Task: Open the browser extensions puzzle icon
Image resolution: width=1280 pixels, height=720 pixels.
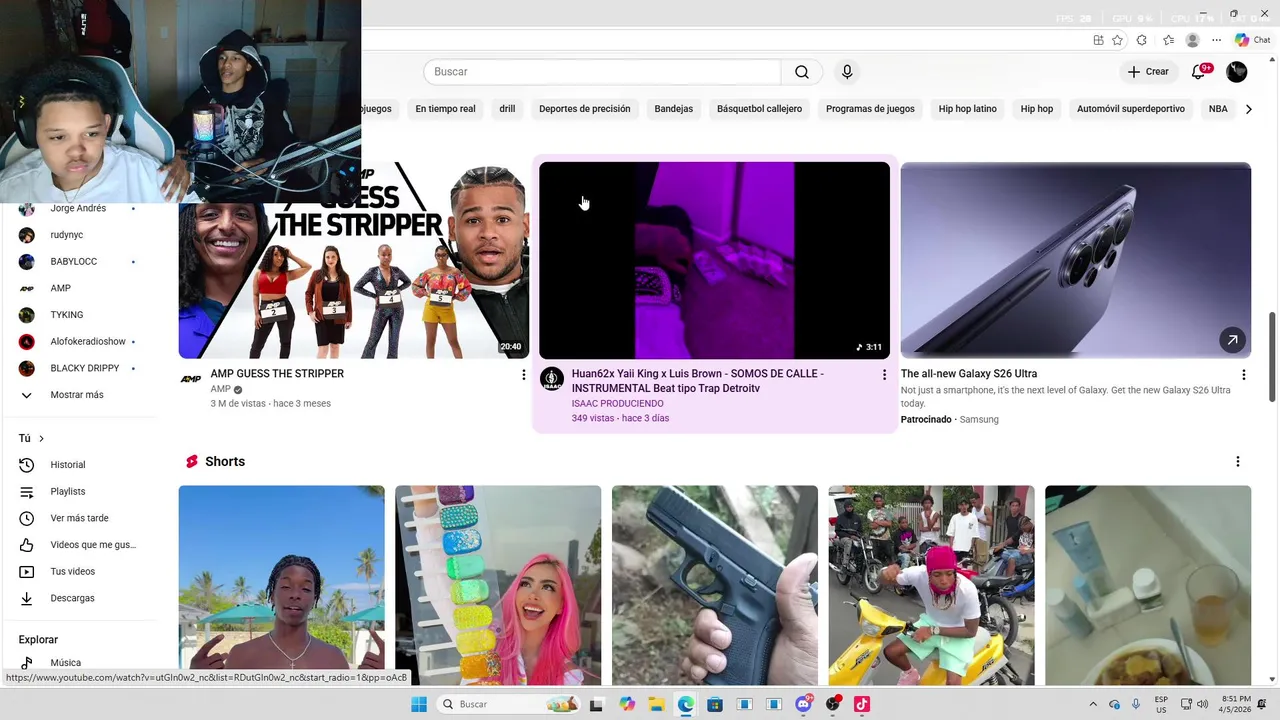Action: click(x=1141, y=40)
